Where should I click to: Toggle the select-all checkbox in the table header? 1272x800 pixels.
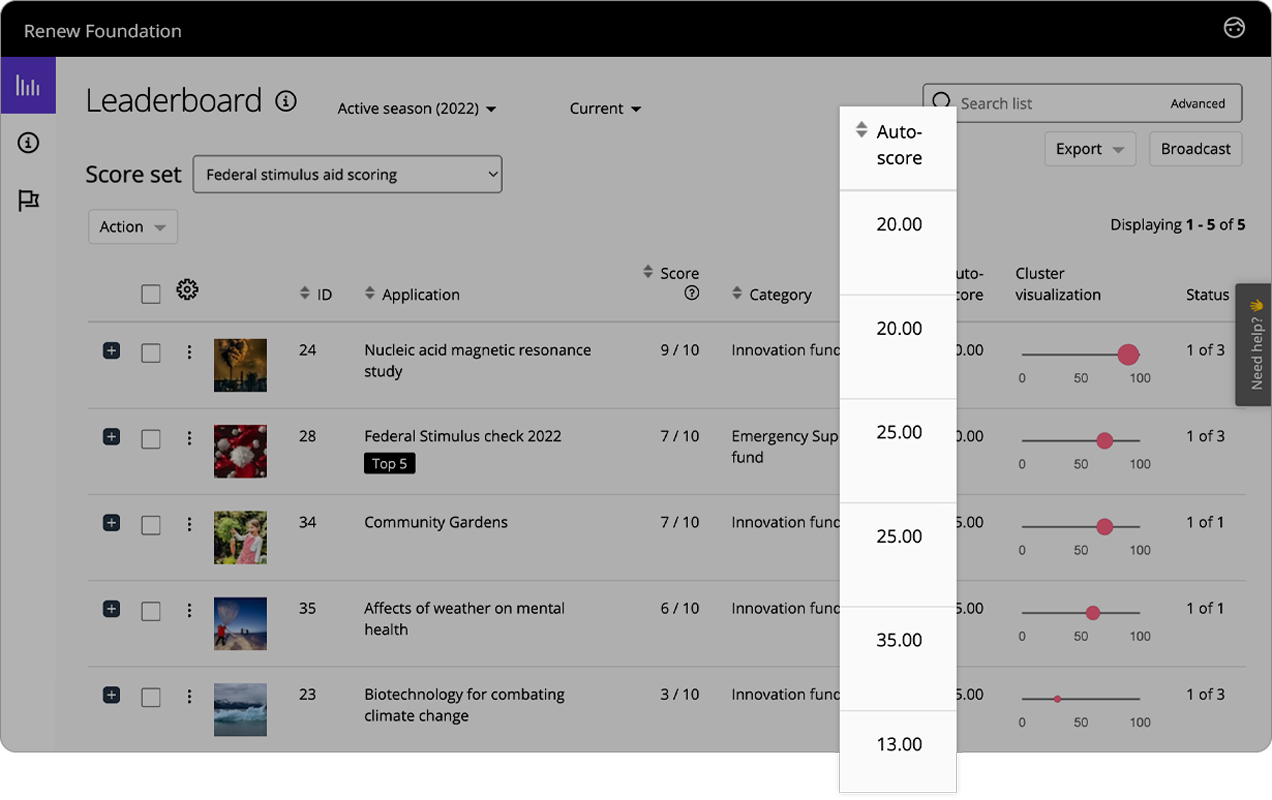(x=151, y=294)
